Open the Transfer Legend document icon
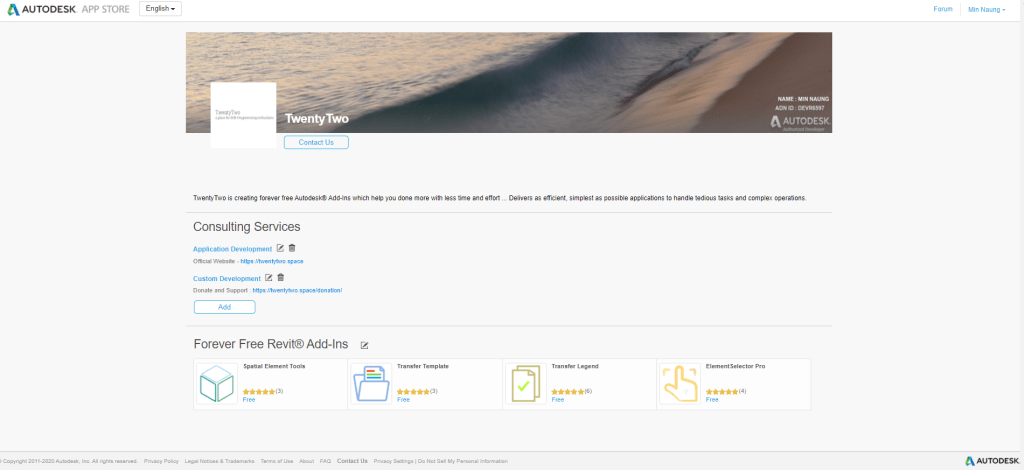 pos(525,384)
